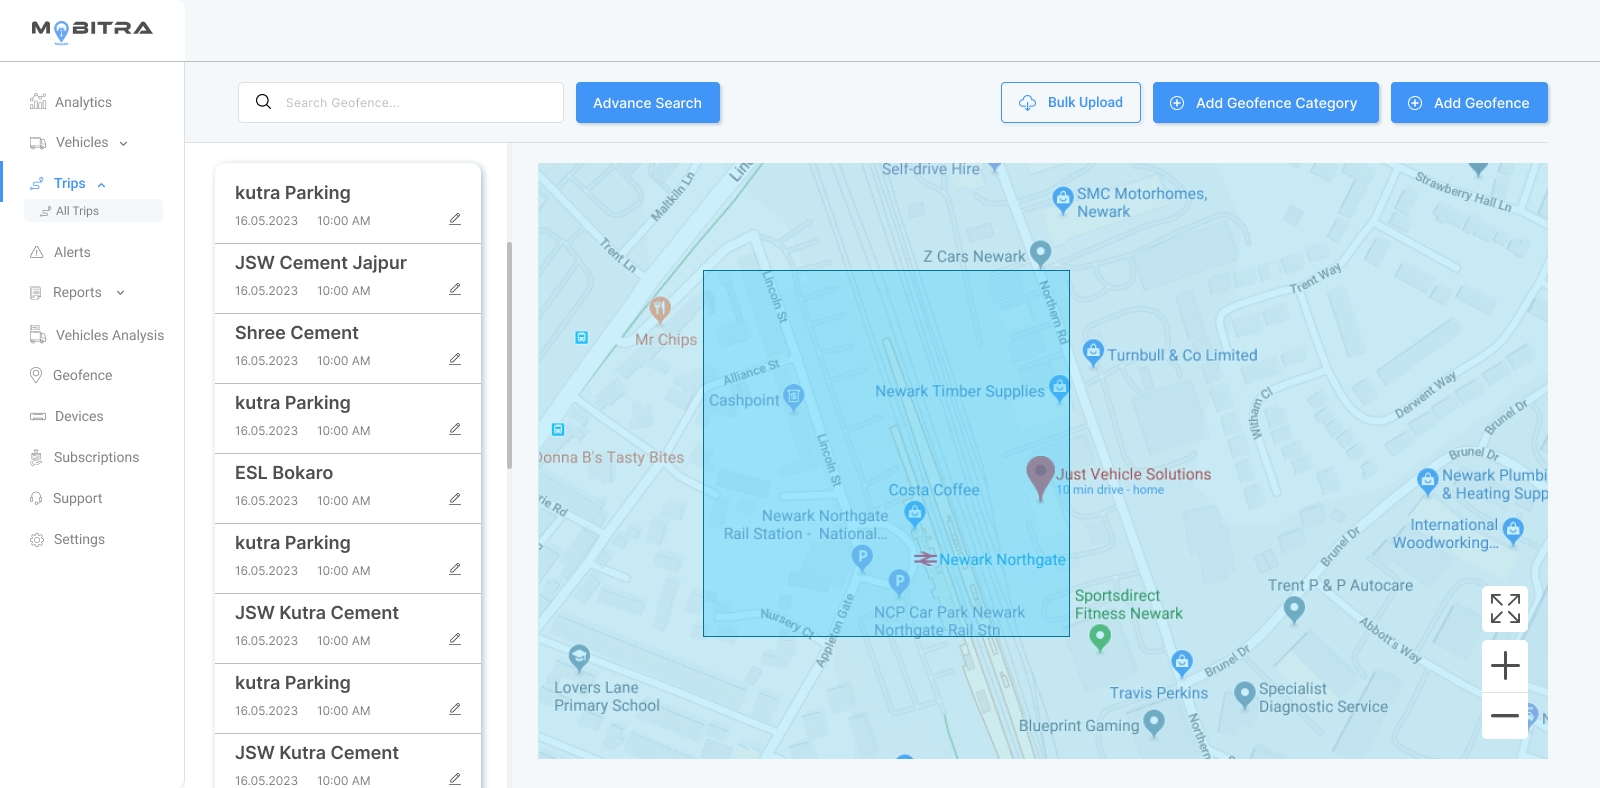Viewport: 1600px width, 788px height.
Task: Click Newark Northgate rail station icon
Action: [925, 559]
